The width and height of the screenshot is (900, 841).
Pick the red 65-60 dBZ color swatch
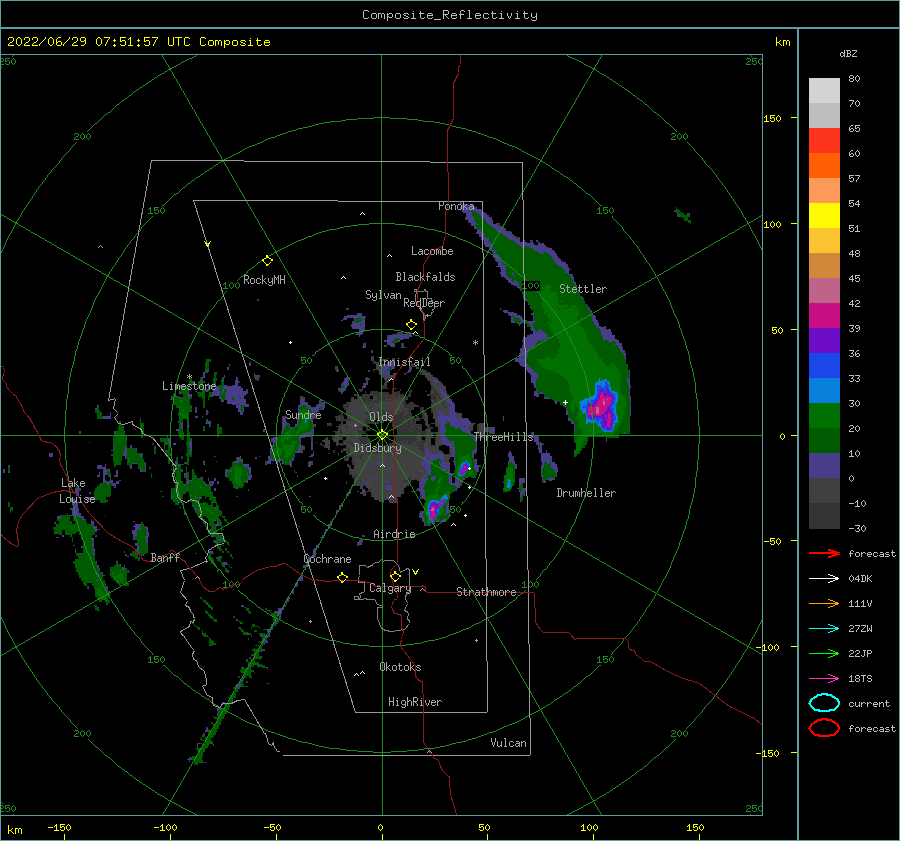tap(824, 141)
